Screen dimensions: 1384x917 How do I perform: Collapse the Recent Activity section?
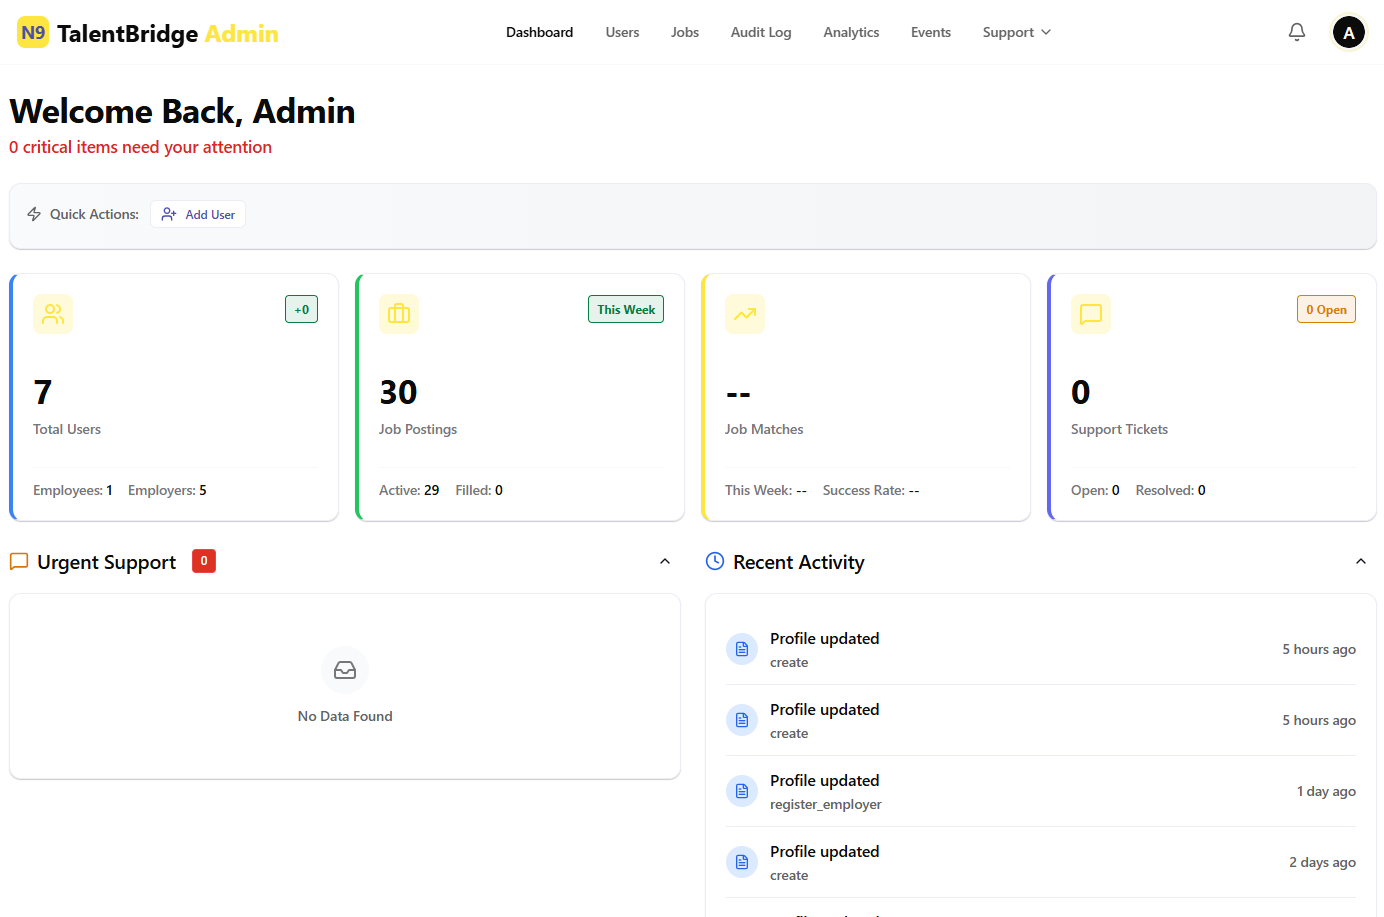[x=1360, y=562]
